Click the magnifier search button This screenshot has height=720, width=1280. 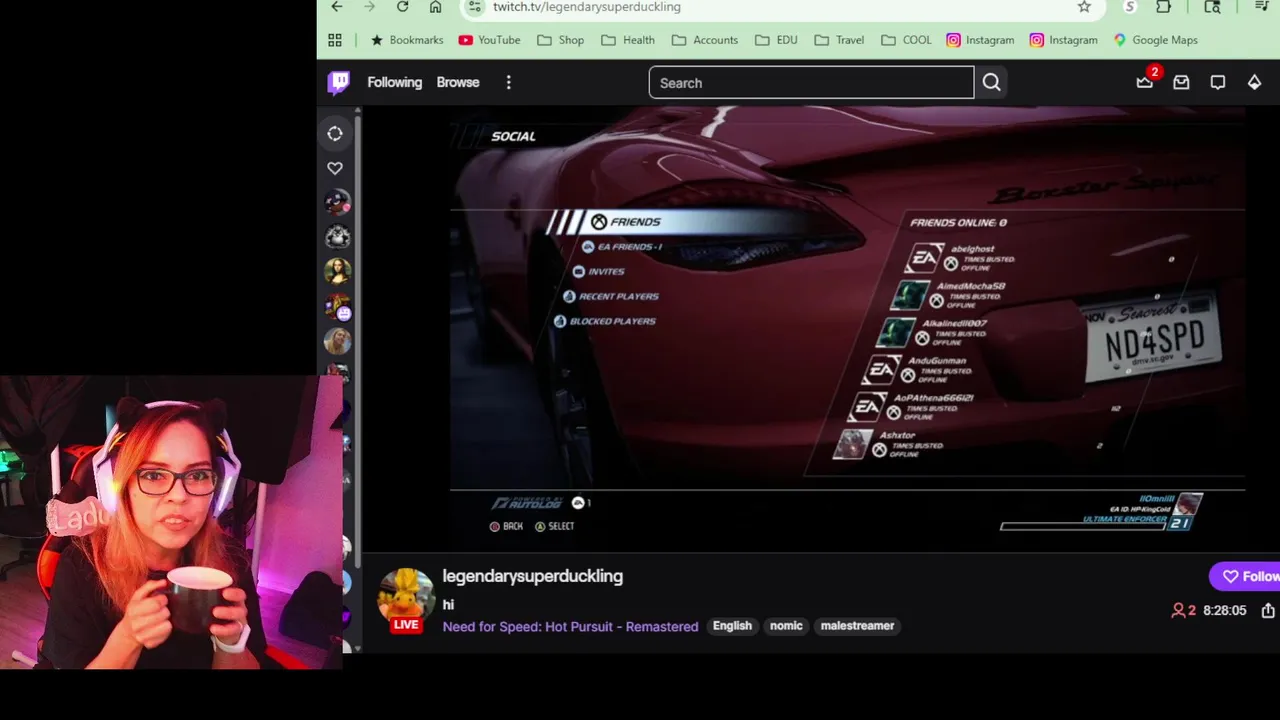(991, 83)
